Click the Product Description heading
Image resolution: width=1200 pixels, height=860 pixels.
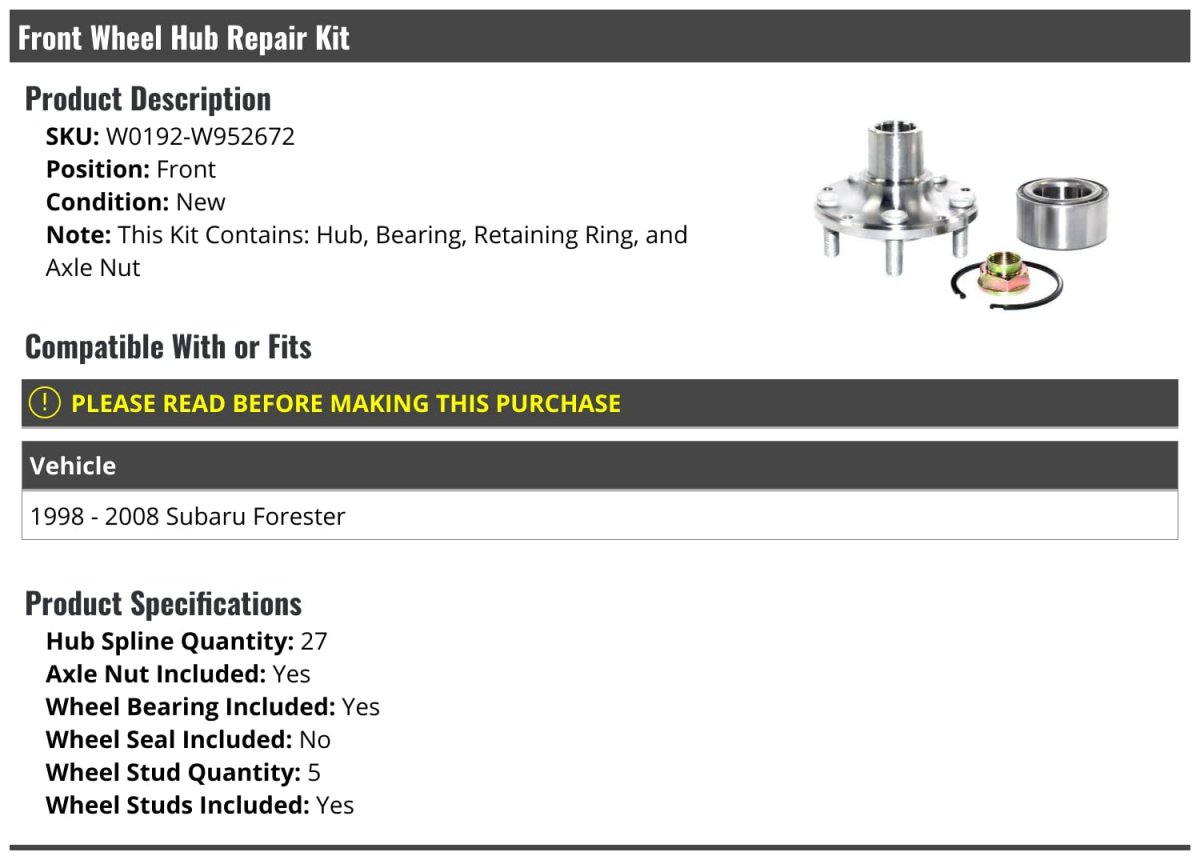point(148,98)
